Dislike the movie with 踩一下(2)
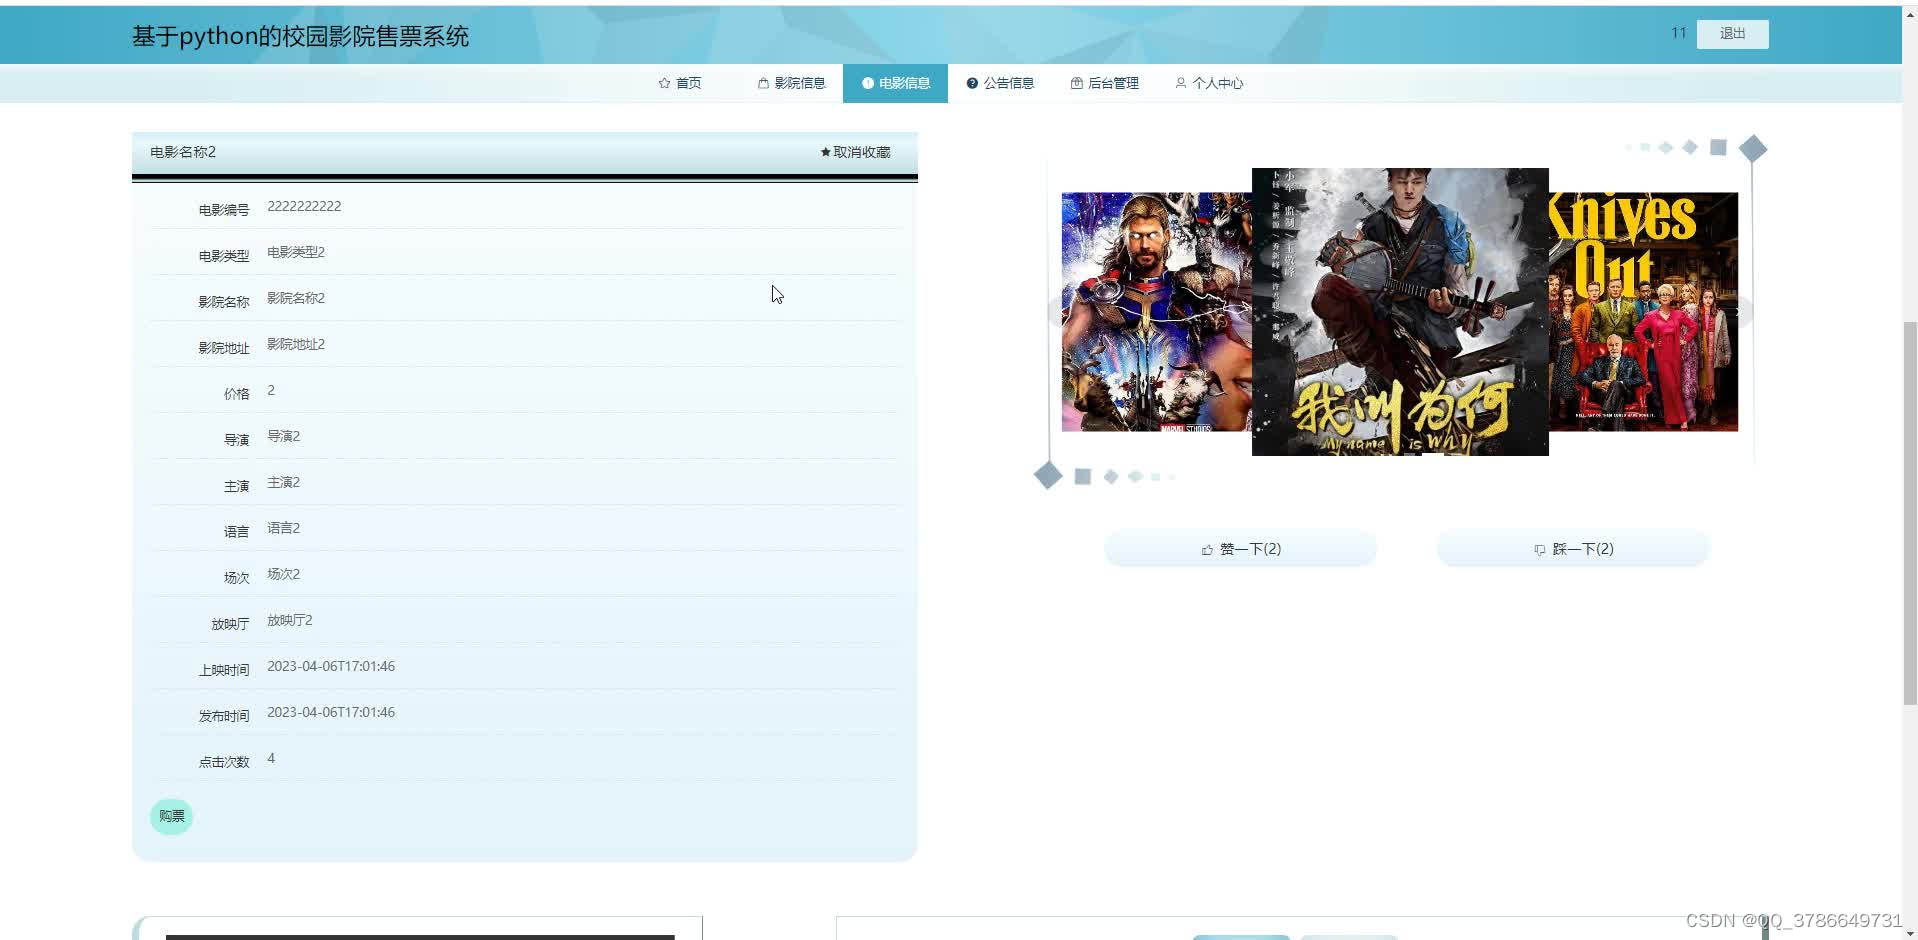The image size is (1918, 940). (1573, 549)
